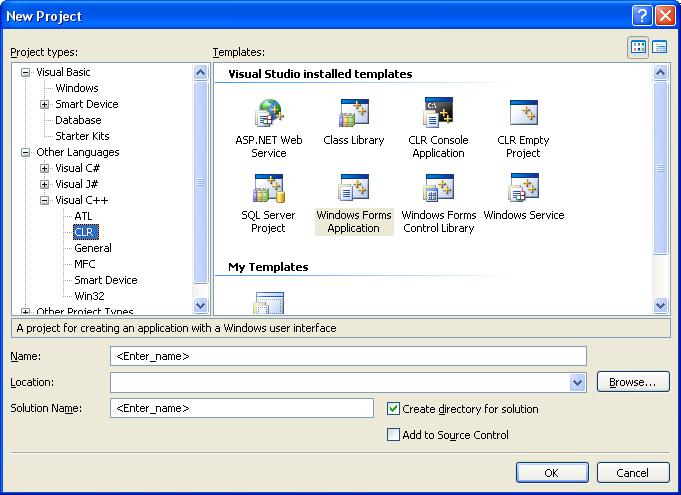Click Templates scrollbar down arrow

point(660,305)
